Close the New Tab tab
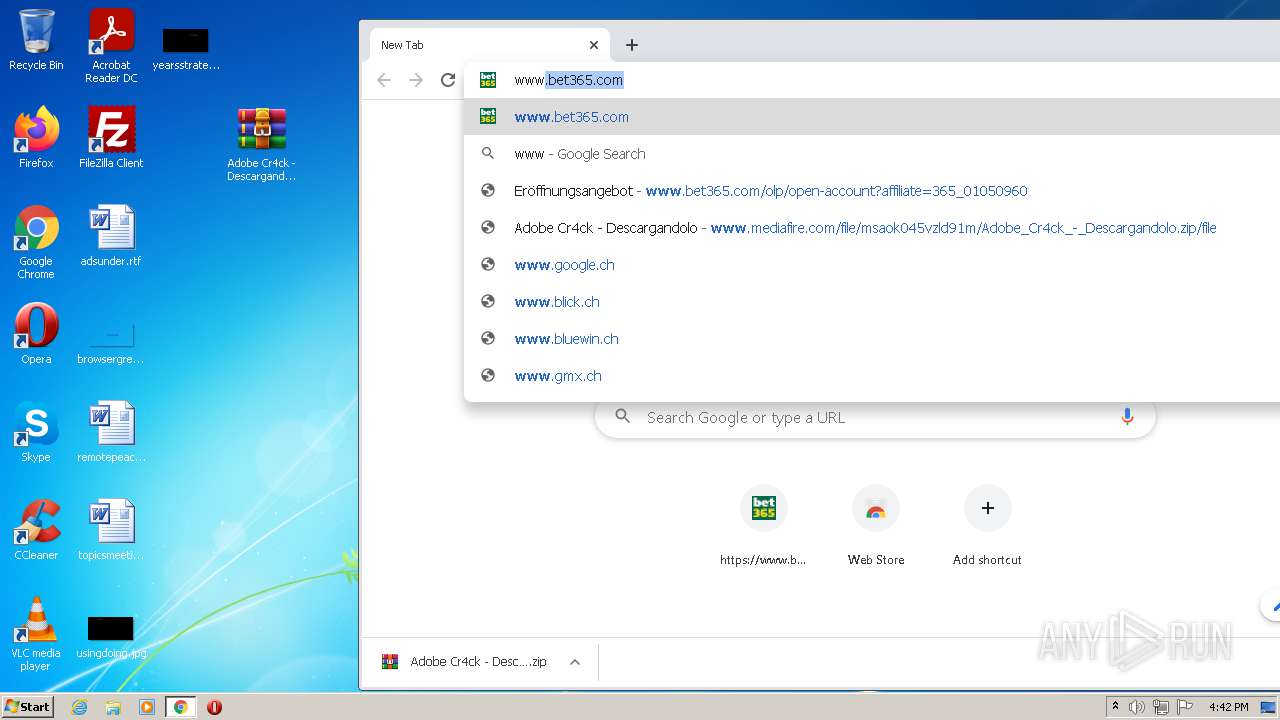 click(593, 45)
